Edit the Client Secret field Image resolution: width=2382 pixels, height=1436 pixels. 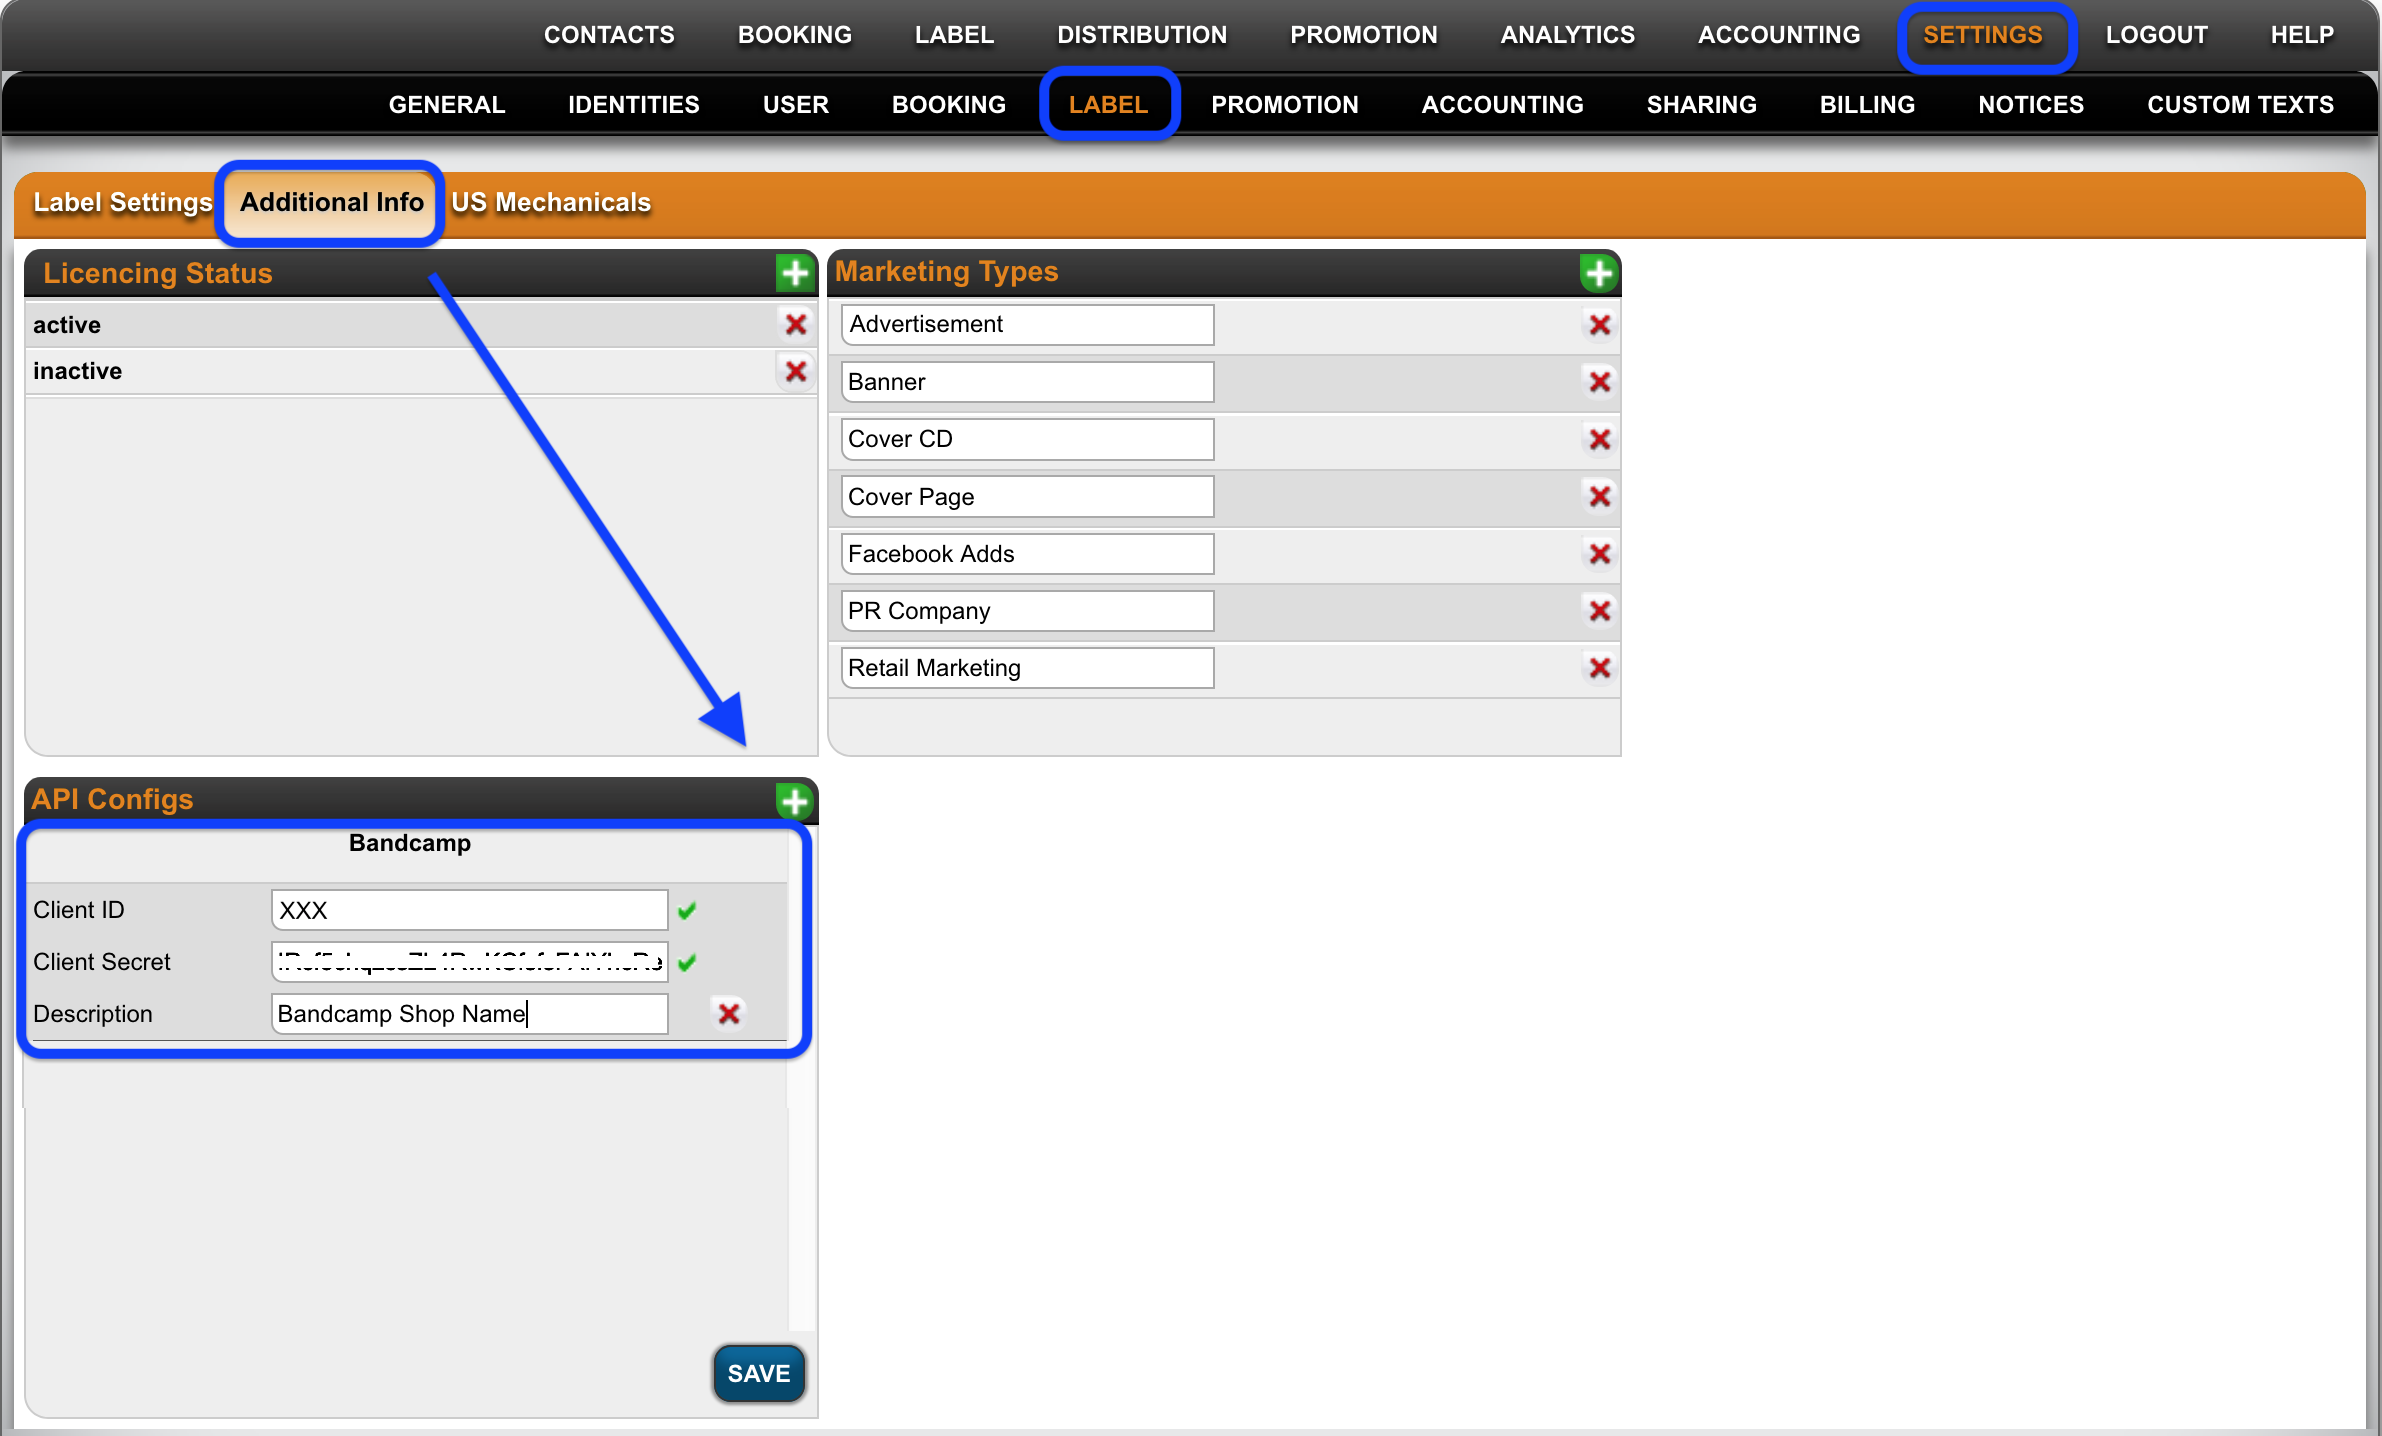click(470, 962)
